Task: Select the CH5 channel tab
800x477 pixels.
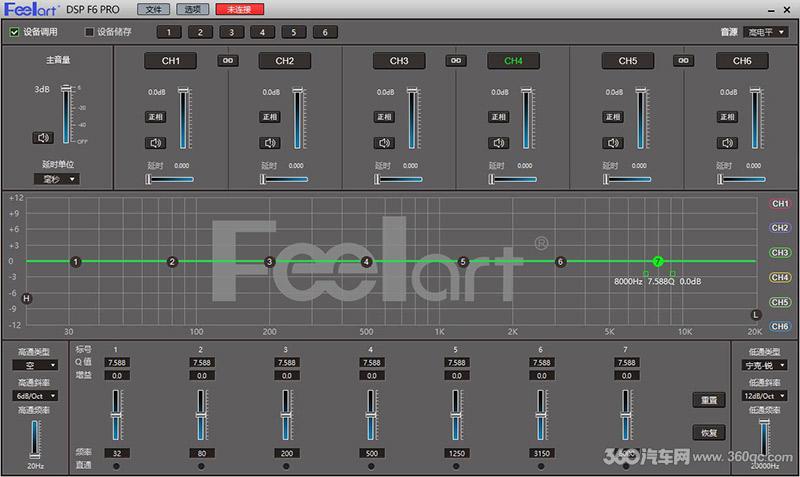Action: (628, 61)
